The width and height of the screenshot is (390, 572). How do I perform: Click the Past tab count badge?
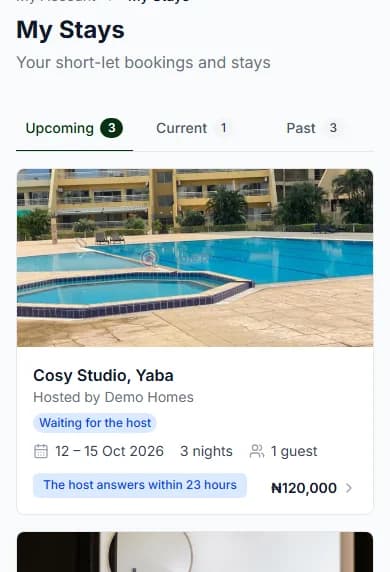333,128
